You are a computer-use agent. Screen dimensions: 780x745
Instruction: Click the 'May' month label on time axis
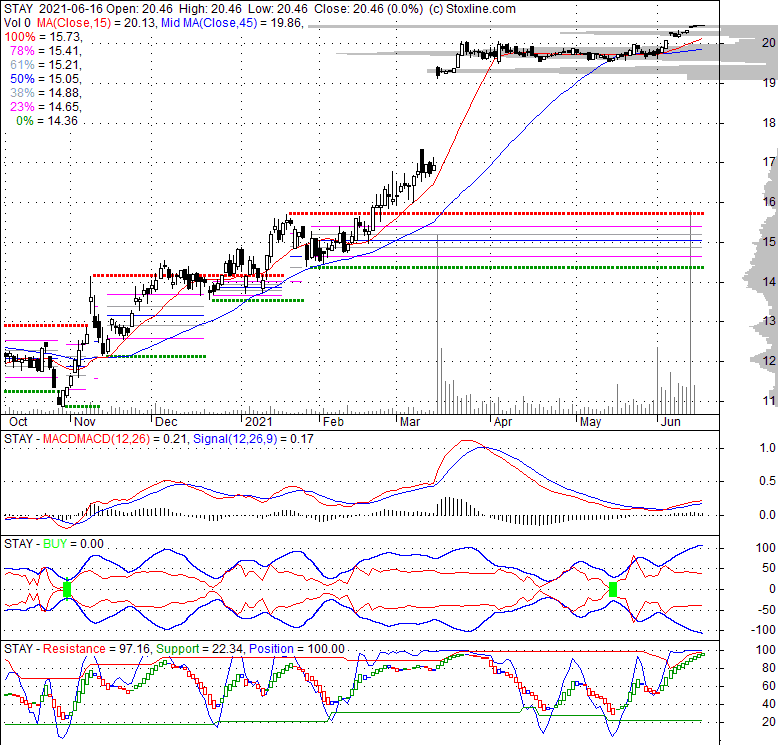click(590, 422)
